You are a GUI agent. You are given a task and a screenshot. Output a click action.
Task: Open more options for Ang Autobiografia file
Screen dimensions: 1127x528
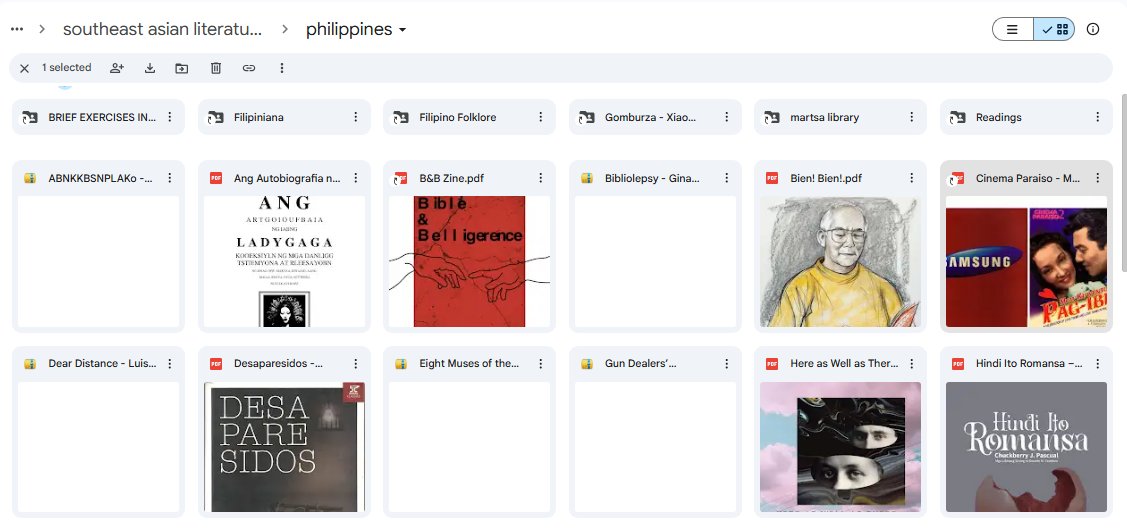355,178
